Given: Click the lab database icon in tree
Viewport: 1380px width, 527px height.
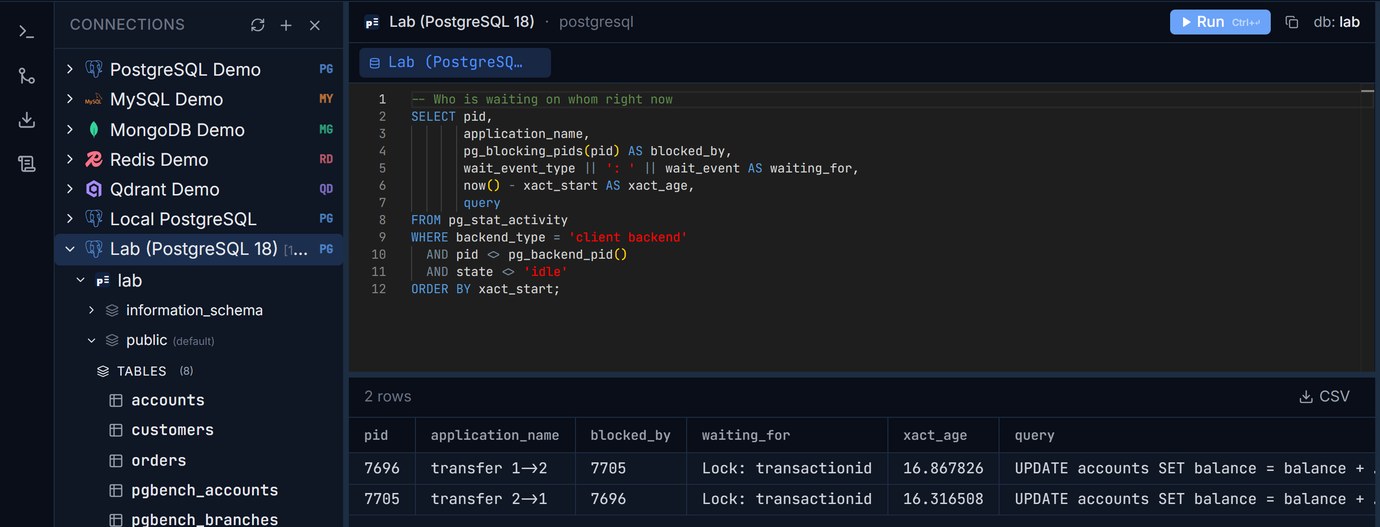Looking at the screenshot, I should [x=102, y=280].
